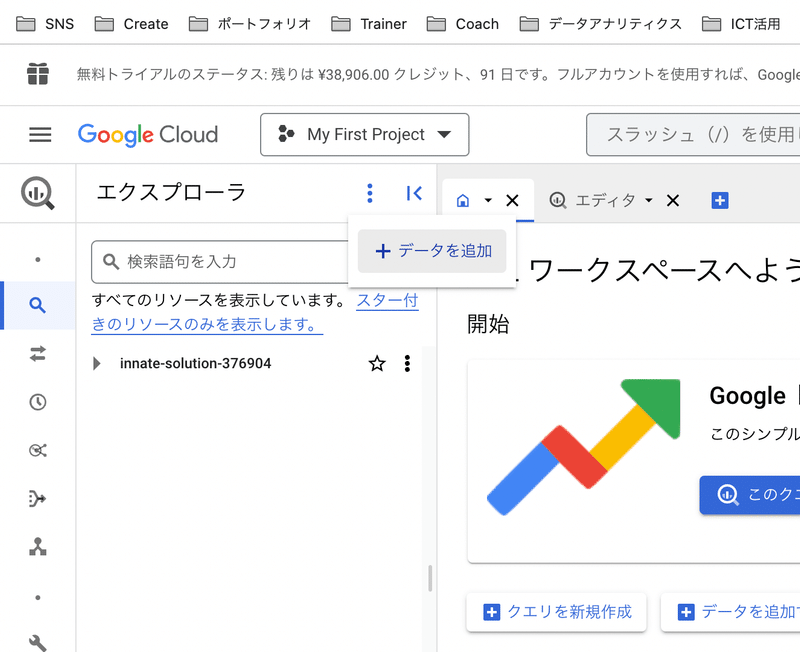Open scheduled queries clock icon in sidebar
800x652 pixels.
[38, 402]
